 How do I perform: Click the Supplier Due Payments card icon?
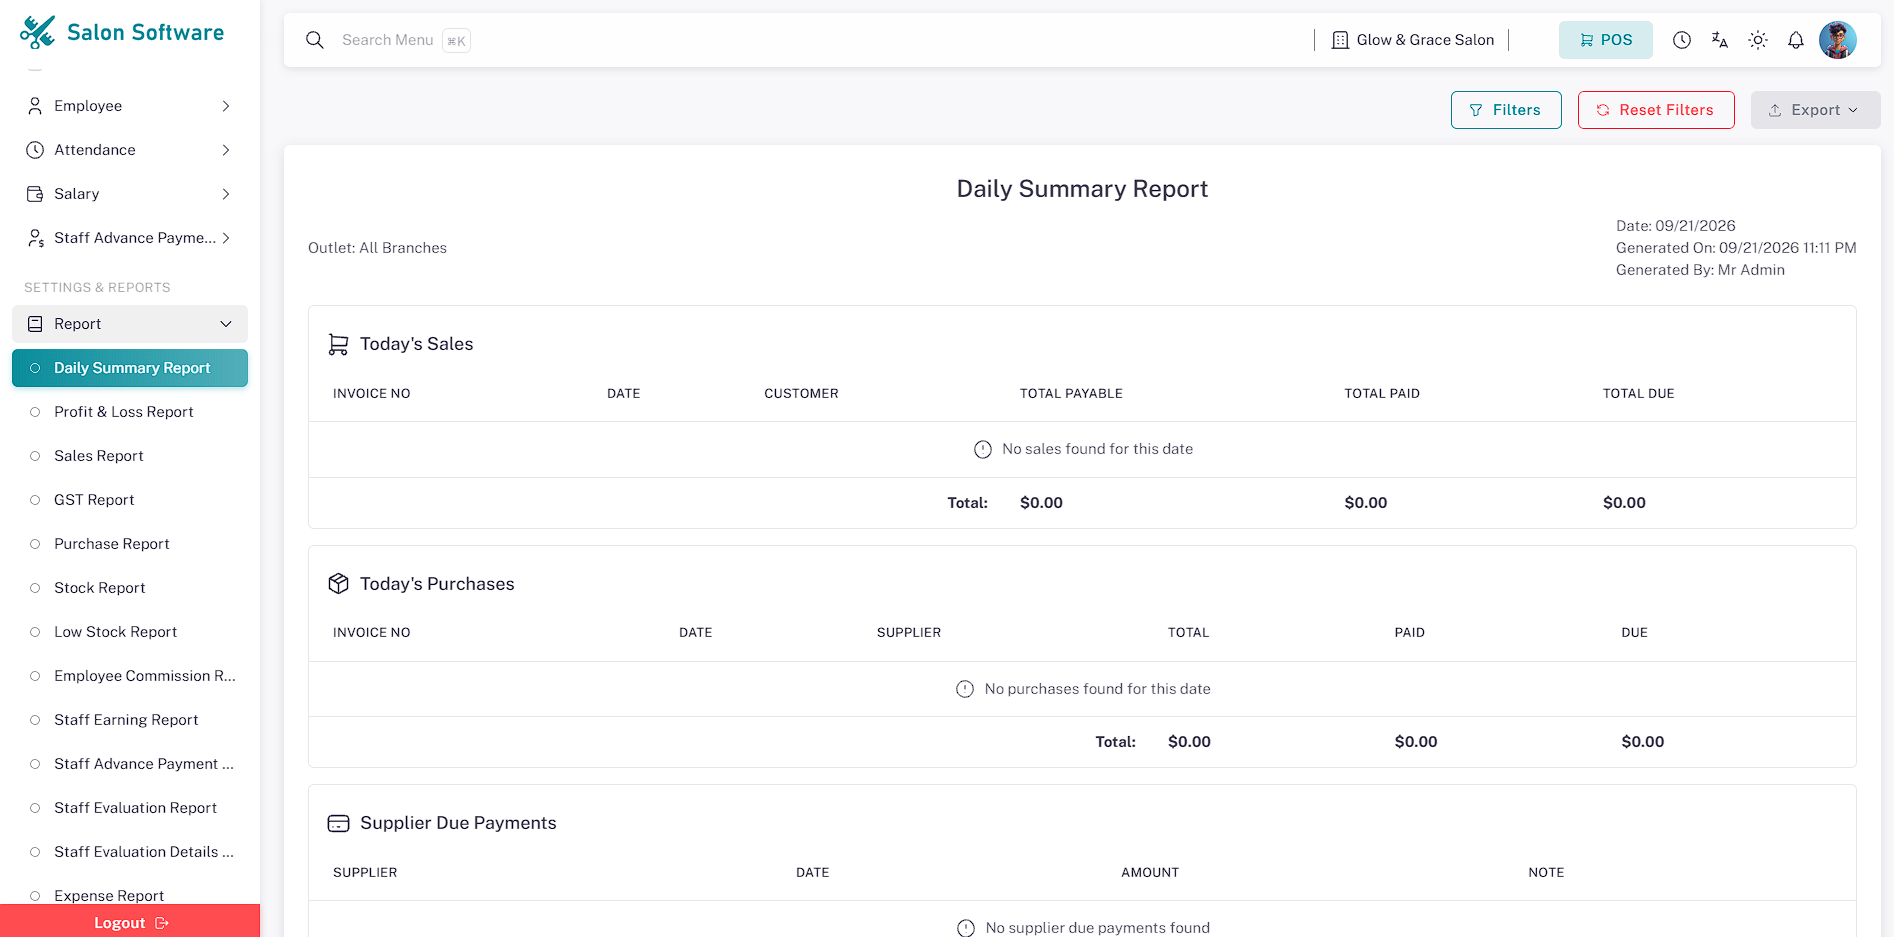pos(339,823)
